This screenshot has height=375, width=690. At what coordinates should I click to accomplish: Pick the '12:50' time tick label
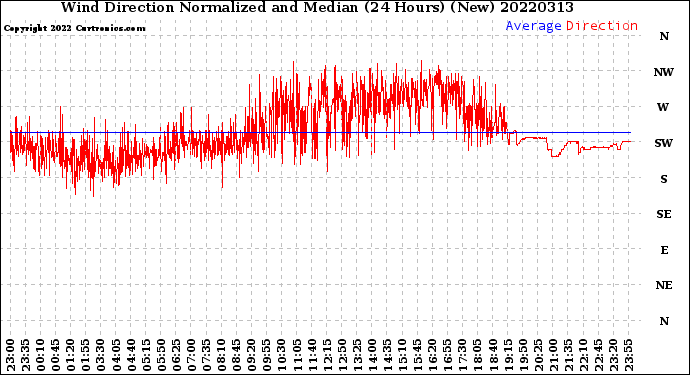(341, 355)
